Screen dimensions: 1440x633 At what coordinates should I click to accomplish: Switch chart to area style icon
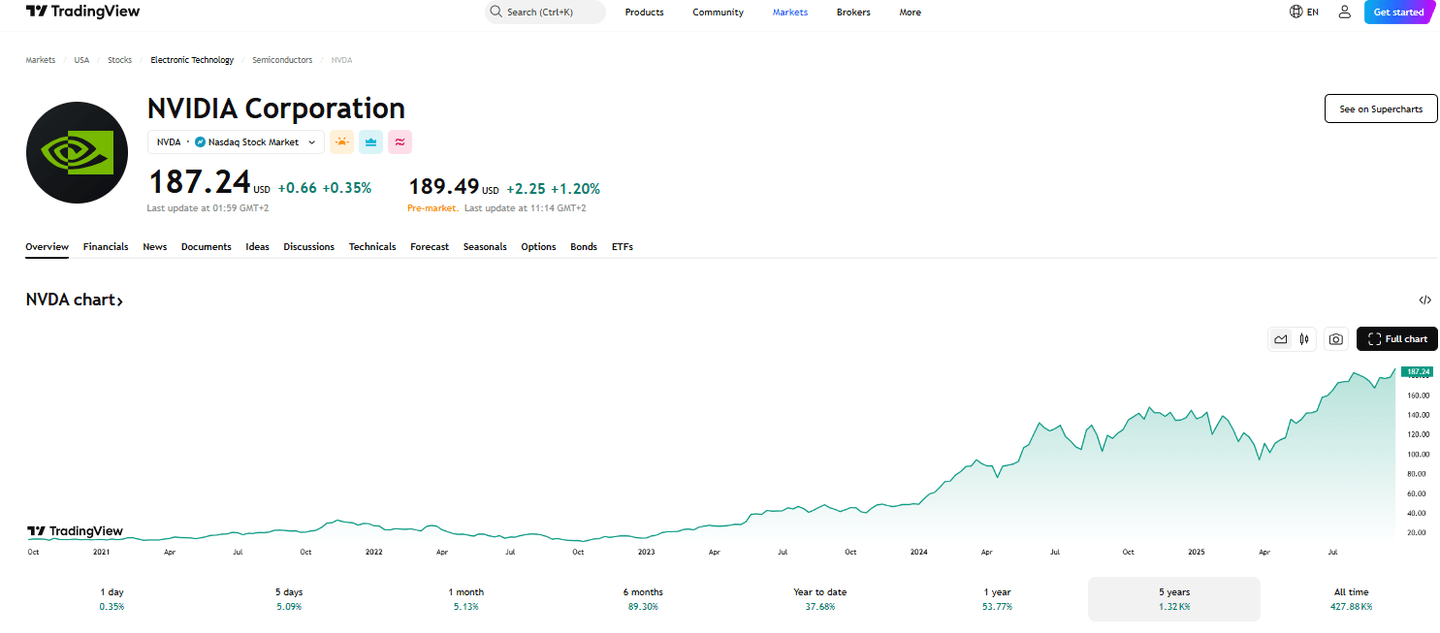pyautogui.click(x=1280, y=339)
